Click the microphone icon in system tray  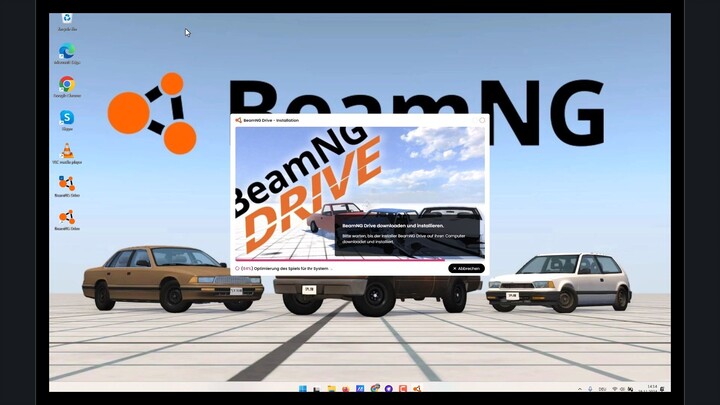pos(590,389)
